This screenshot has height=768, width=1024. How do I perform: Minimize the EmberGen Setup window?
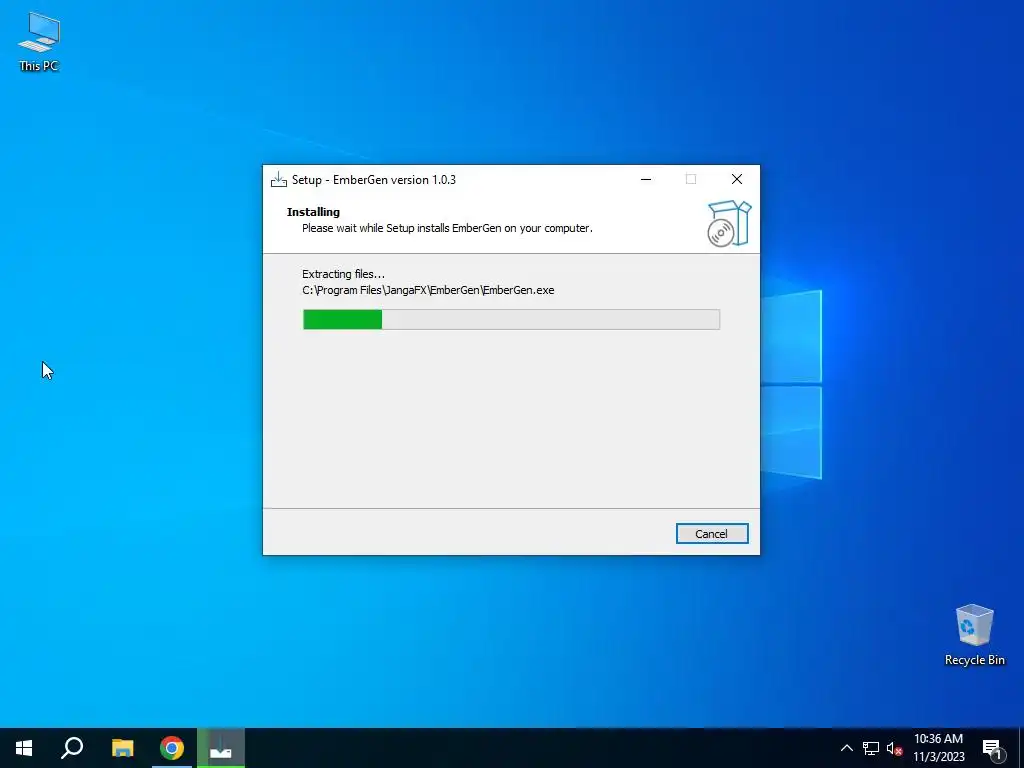646,180
